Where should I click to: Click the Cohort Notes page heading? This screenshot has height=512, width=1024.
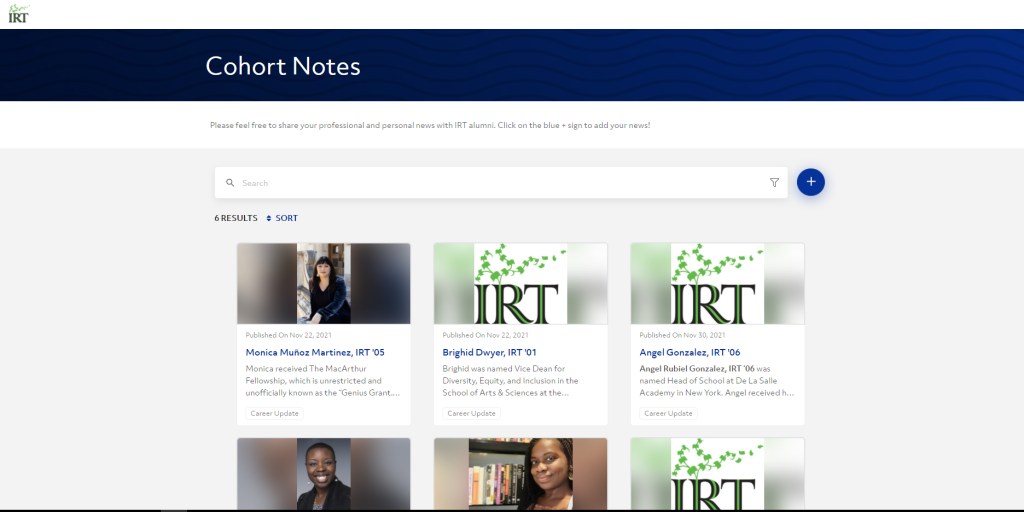(283, 66)
